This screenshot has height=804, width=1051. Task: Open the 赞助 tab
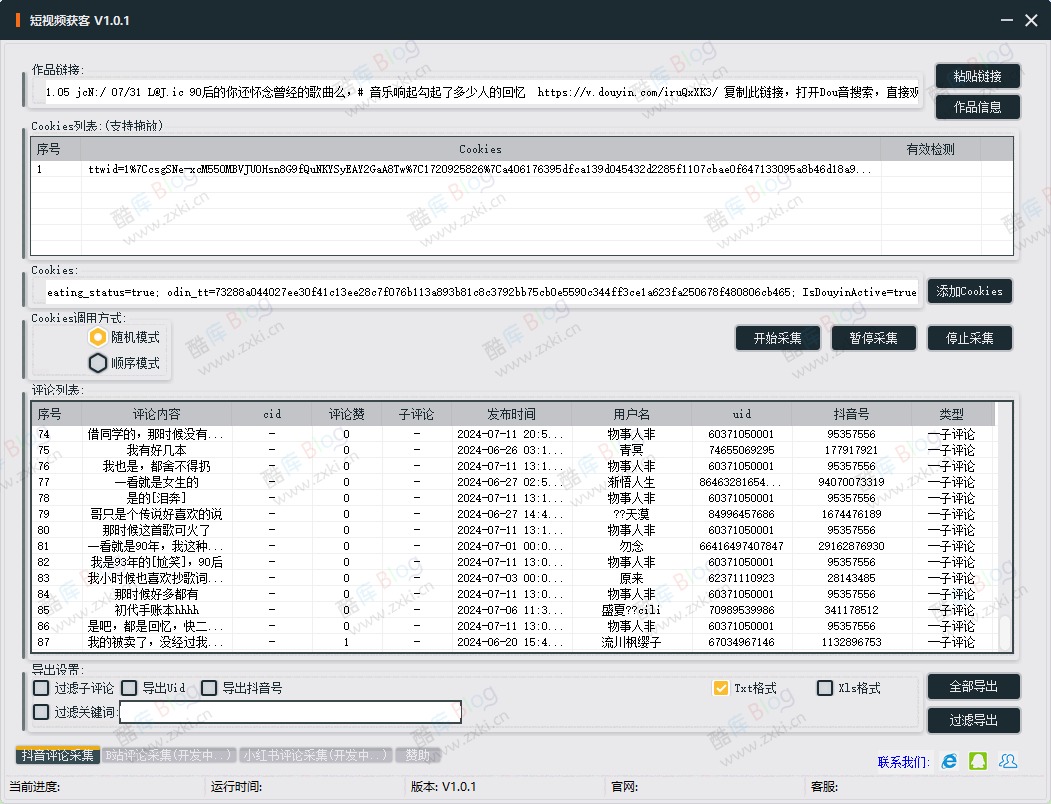(x=417, y=756)
